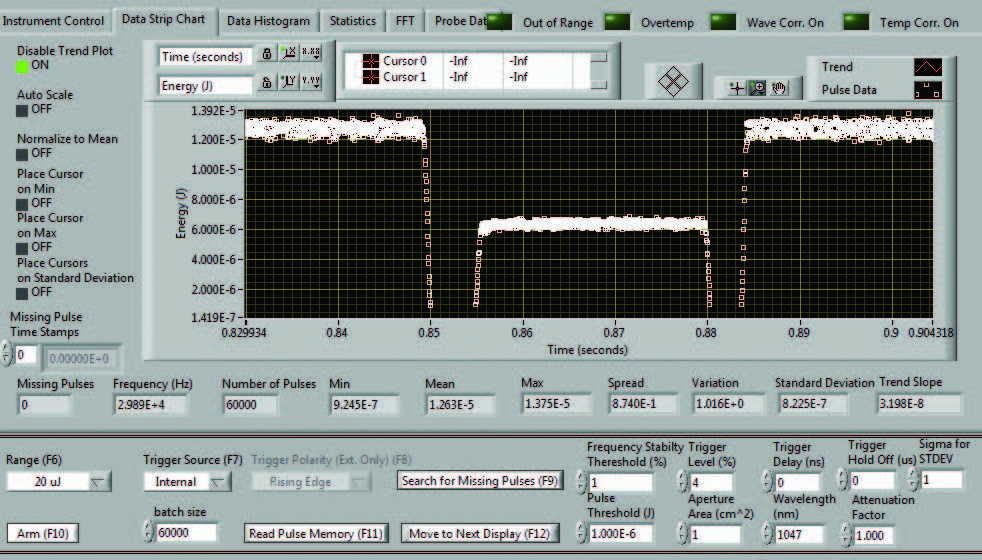982x560 pixels.
Task: Click the Pulse Data plot color swatch
Action: click(x=927, y=90)
